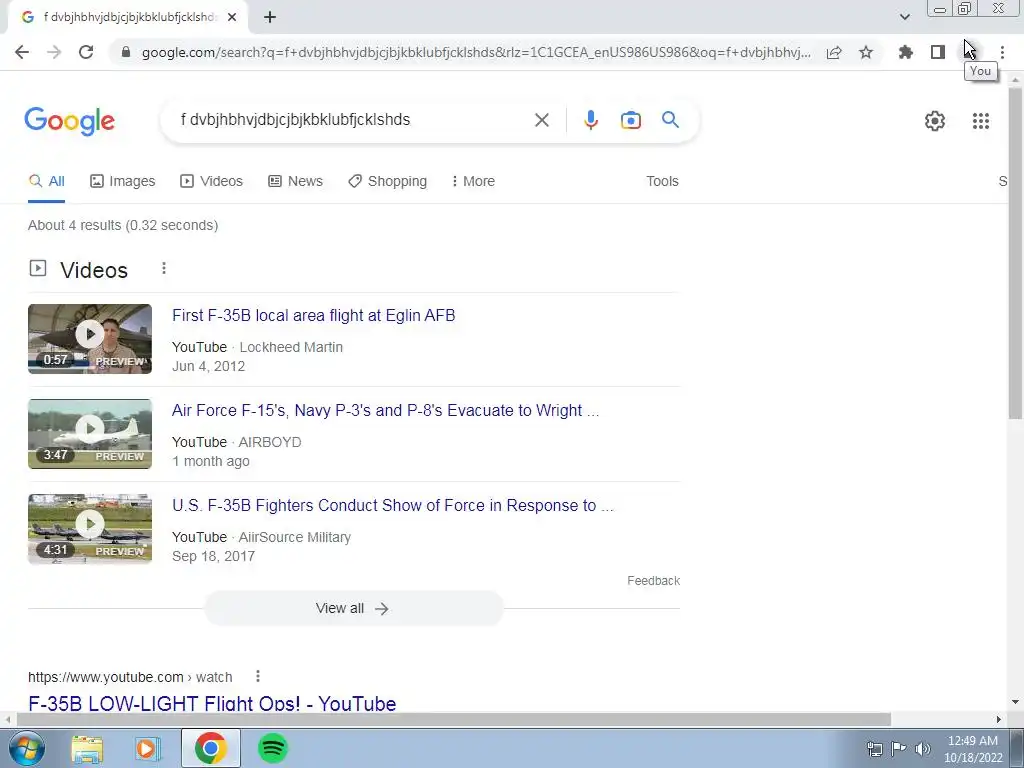Open network status tray icon
1024x768 pixels.
point(874,749)
